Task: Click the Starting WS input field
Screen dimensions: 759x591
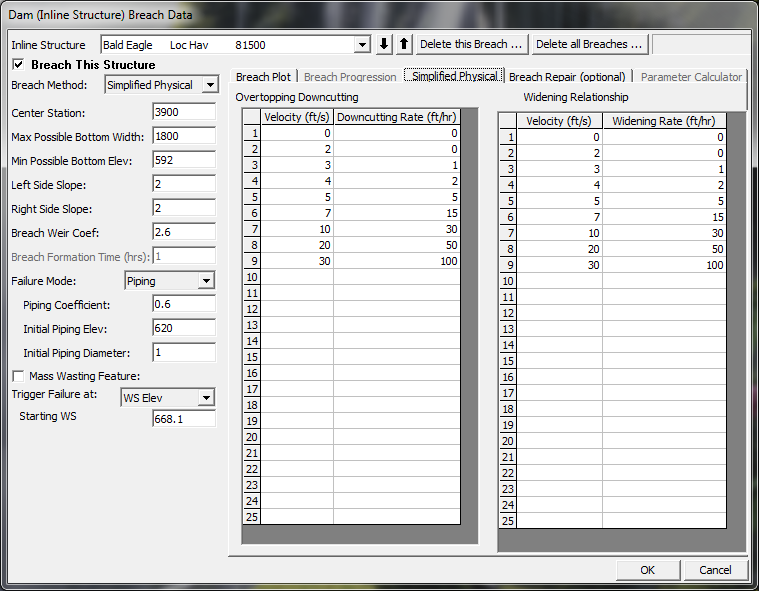Action: point(184,420)
